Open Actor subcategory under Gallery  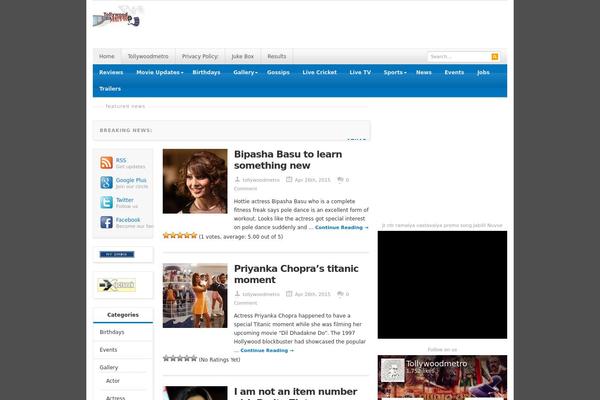113,381
